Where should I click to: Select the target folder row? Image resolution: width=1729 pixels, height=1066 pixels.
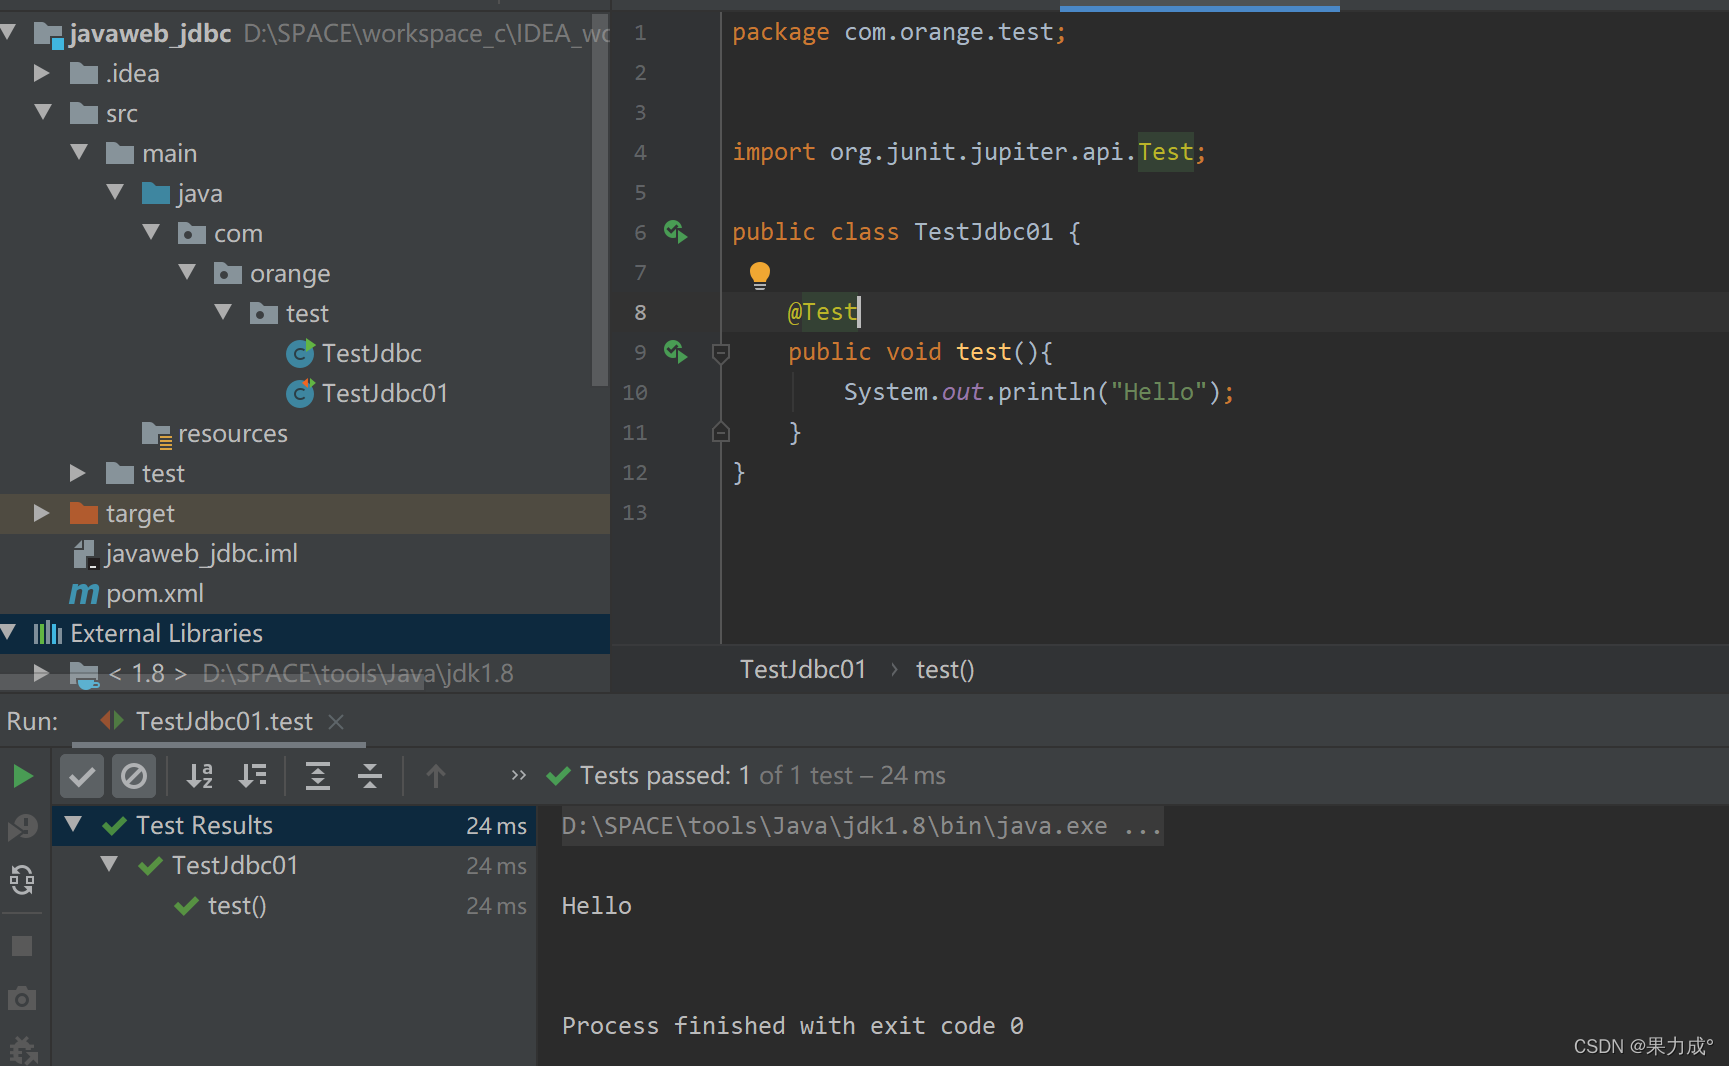coord(305,513)
